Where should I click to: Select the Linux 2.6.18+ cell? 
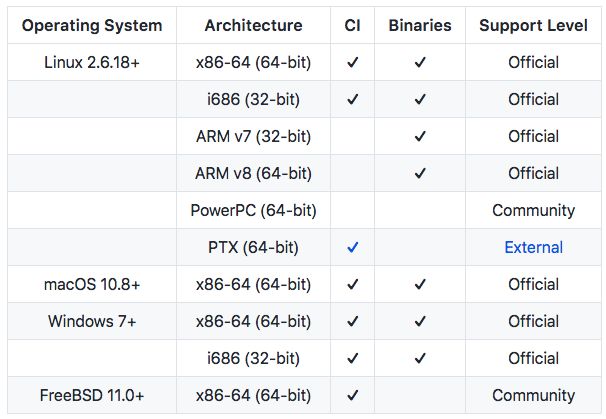pos(92,62)
